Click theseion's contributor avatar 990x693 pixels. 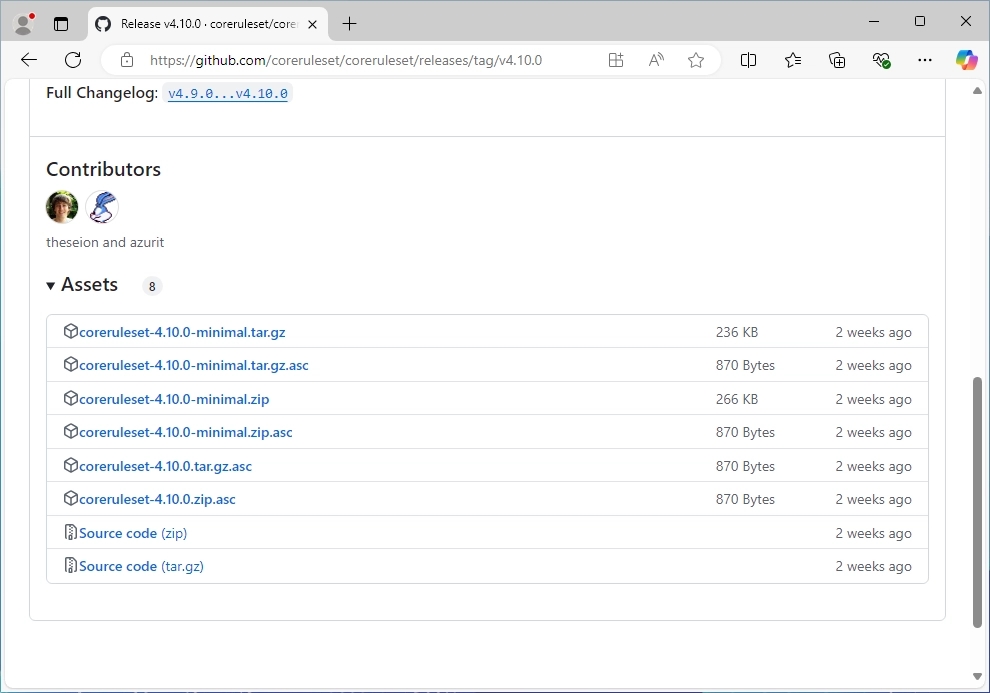[x=62, y=207]
